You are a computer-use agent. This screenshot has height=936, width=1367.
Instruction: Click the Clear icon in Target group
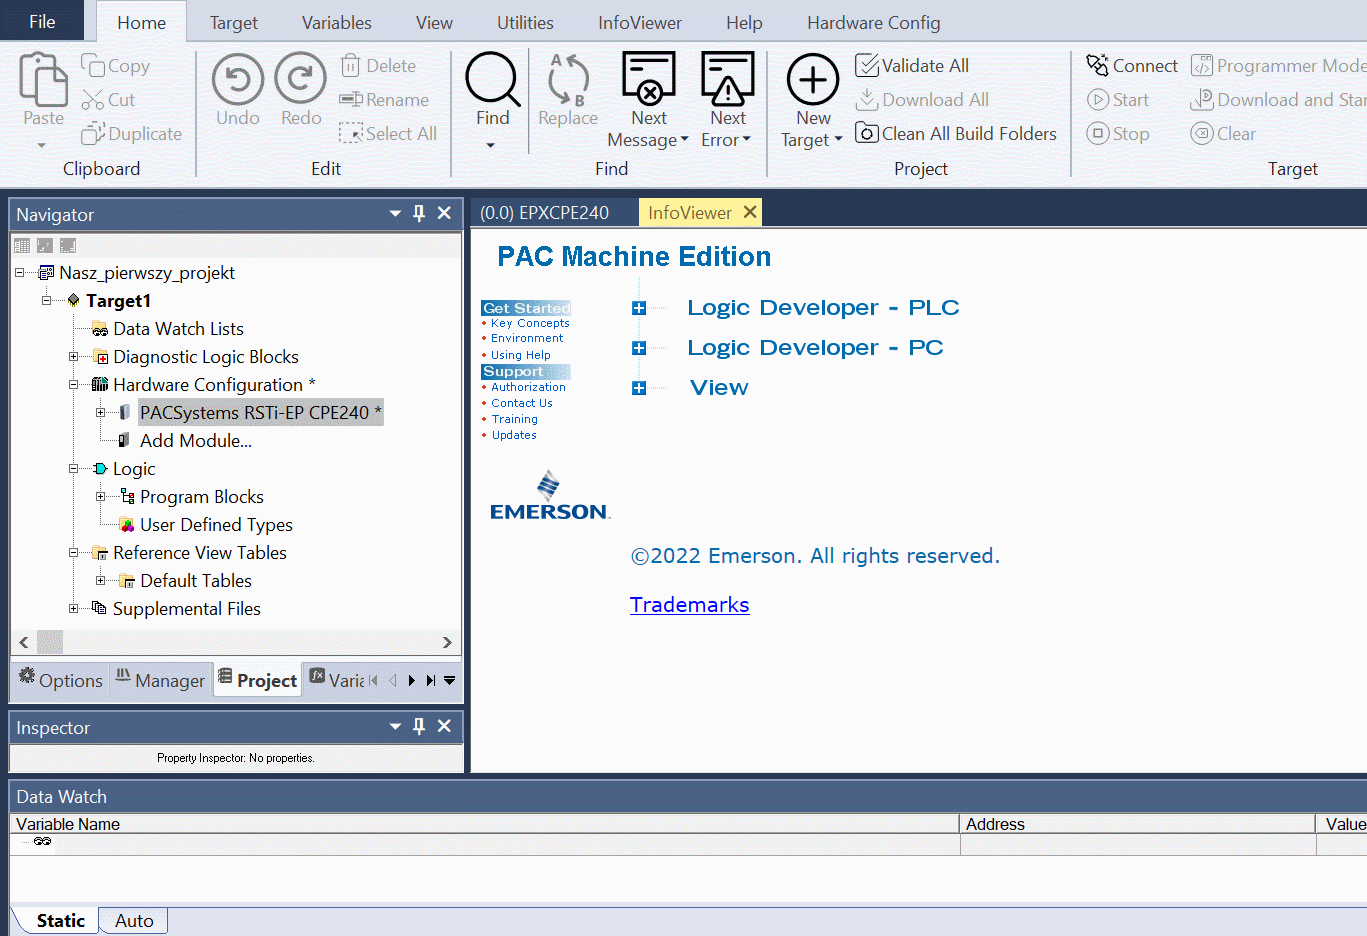1202,134
